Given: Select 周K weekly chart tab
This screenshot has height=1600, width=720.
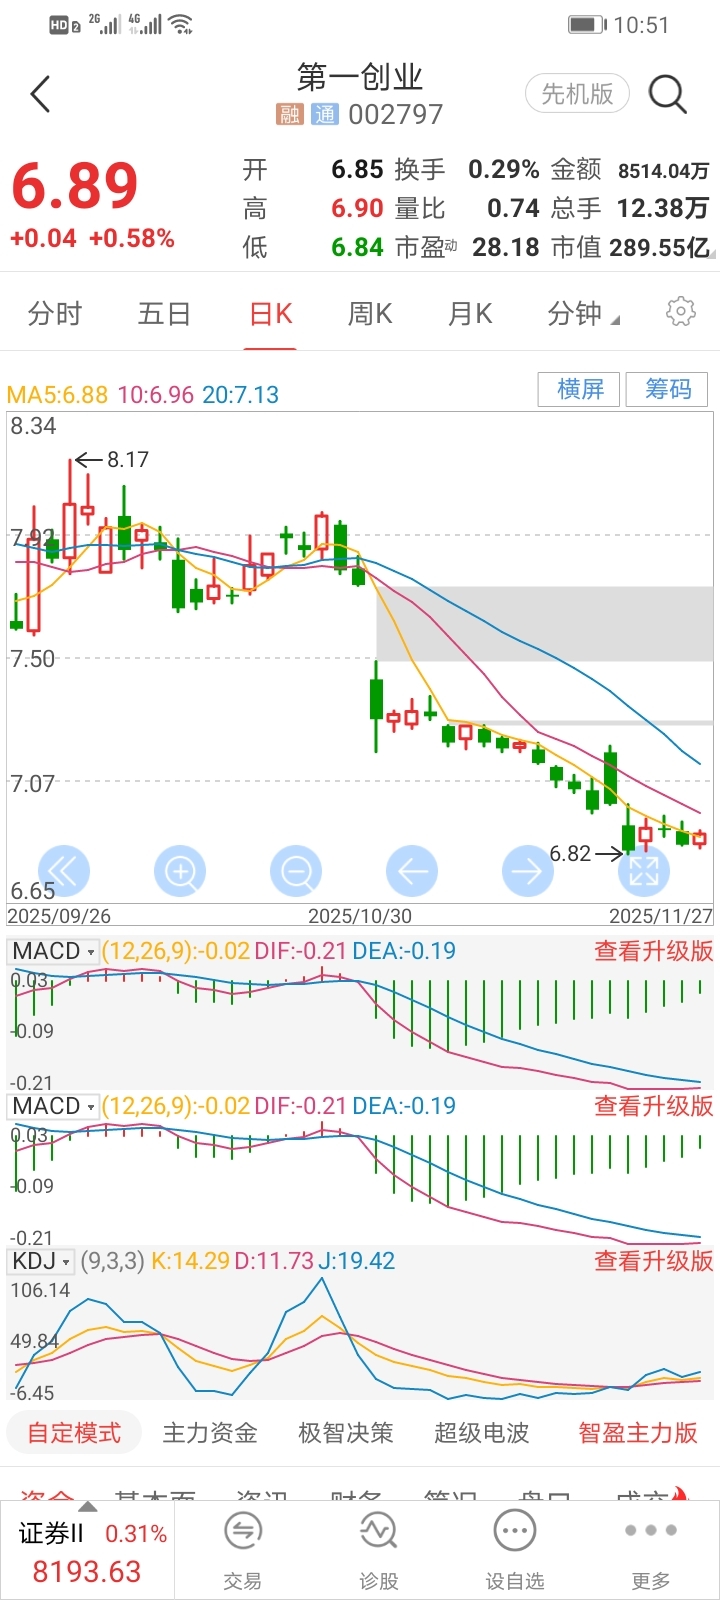Looking at the screenshot, I should [370, 314].
